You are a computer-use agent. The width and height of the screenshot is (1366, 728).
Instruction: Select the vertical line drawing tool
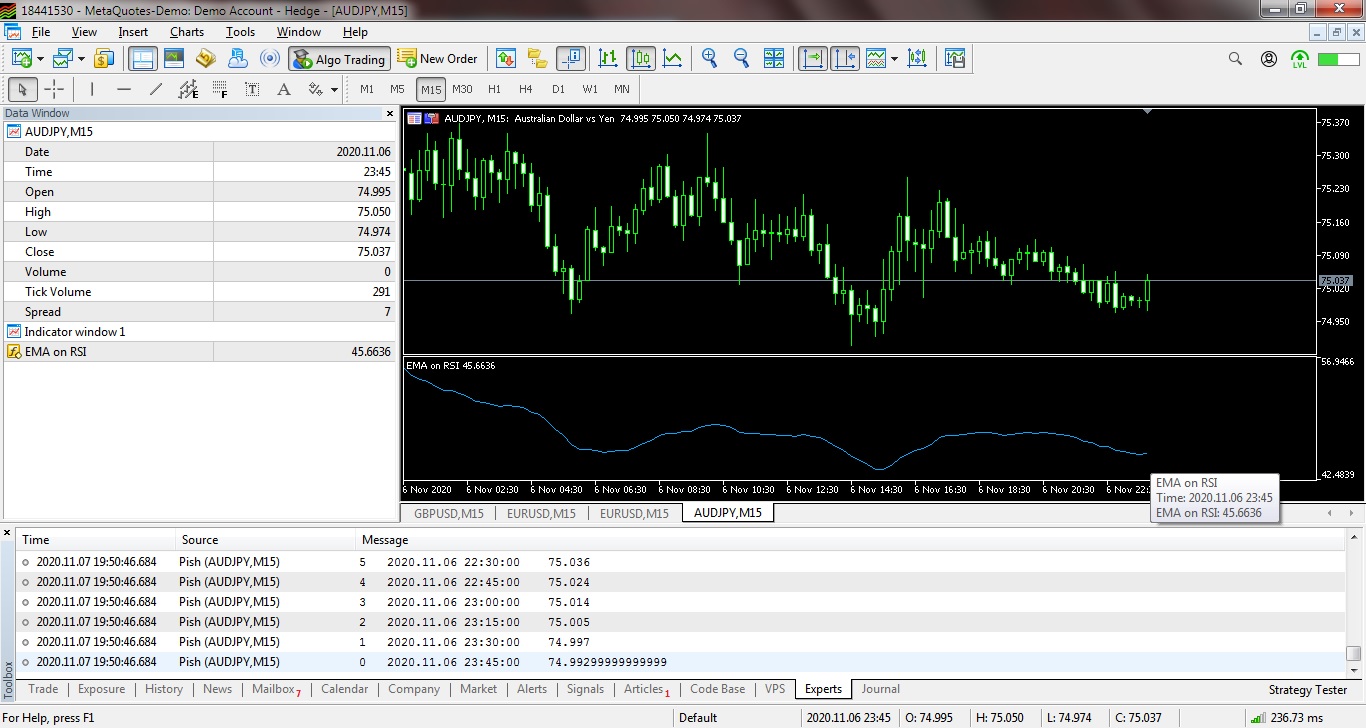(x=90, y=89)
